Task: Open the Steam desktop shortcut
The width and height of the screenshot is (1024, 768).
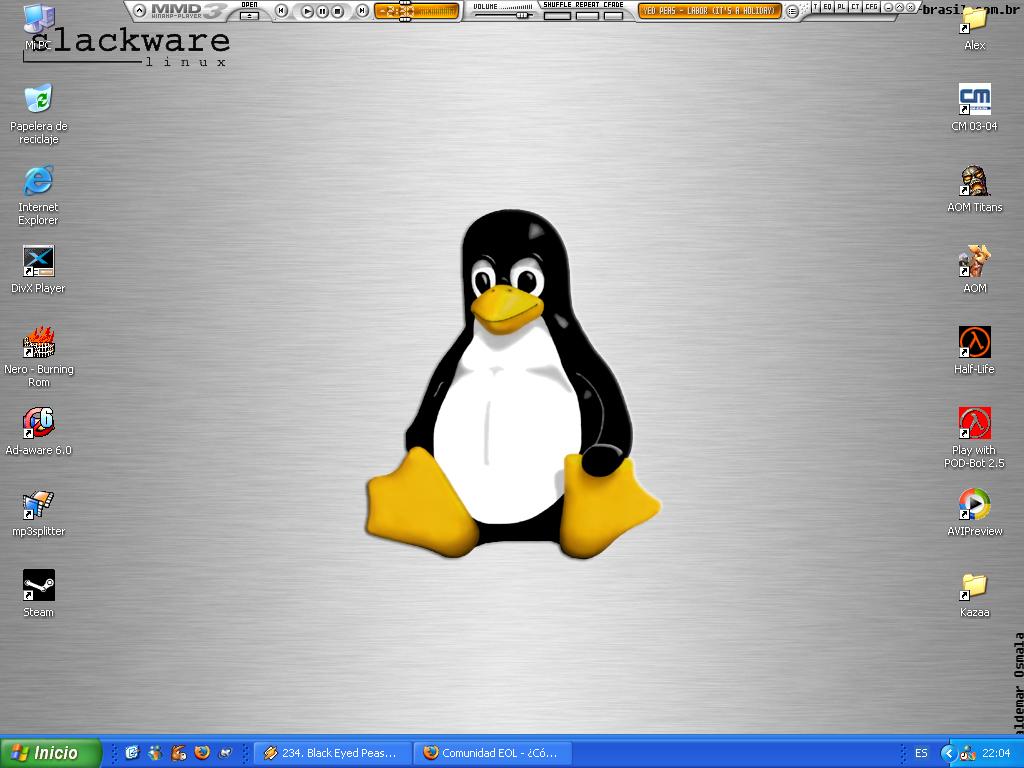Action: 39,586
